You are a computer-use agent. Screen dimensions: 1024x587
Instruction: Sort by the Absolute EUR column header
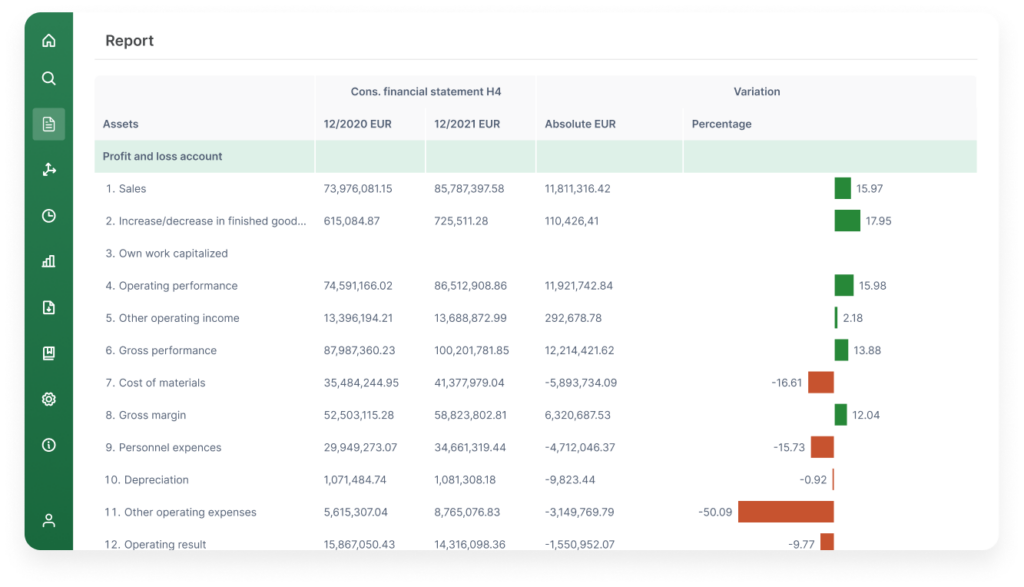tap(581, 123)
